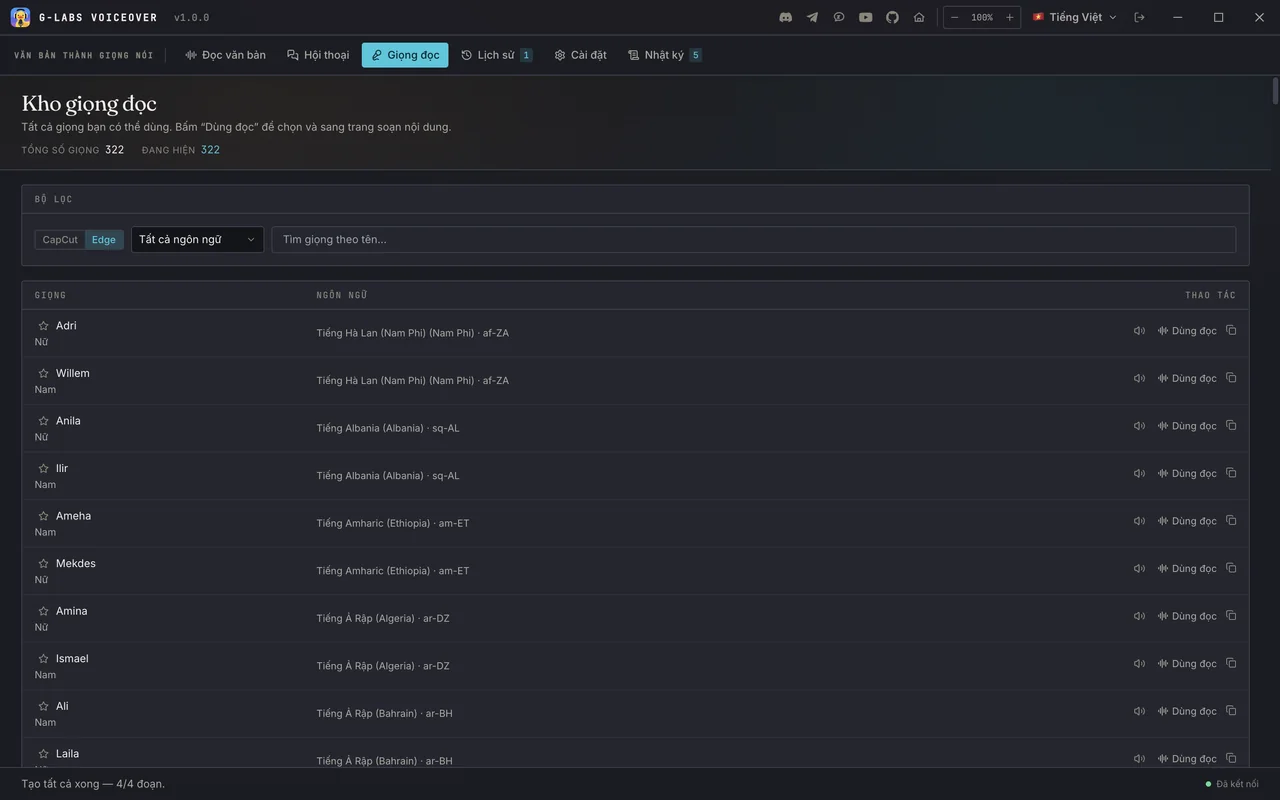Viewport: 1280px width, 800px height.
Task: Copy the Adri voice with the copy icon
Action: point(1231,330)
